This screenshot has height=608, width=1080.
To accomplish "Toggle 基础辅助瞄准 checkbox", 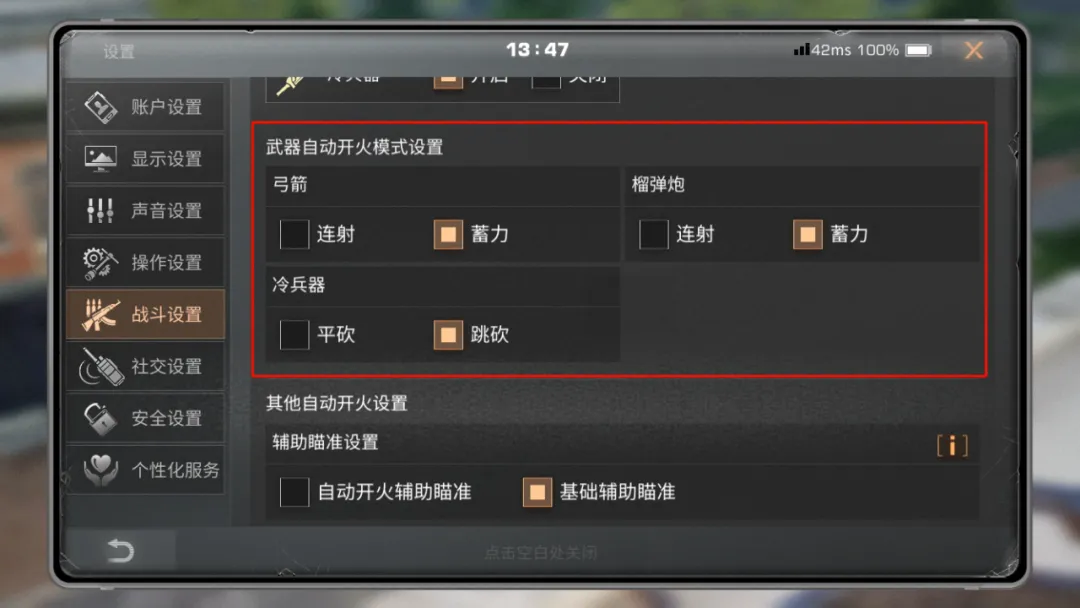I will [537, 492].
